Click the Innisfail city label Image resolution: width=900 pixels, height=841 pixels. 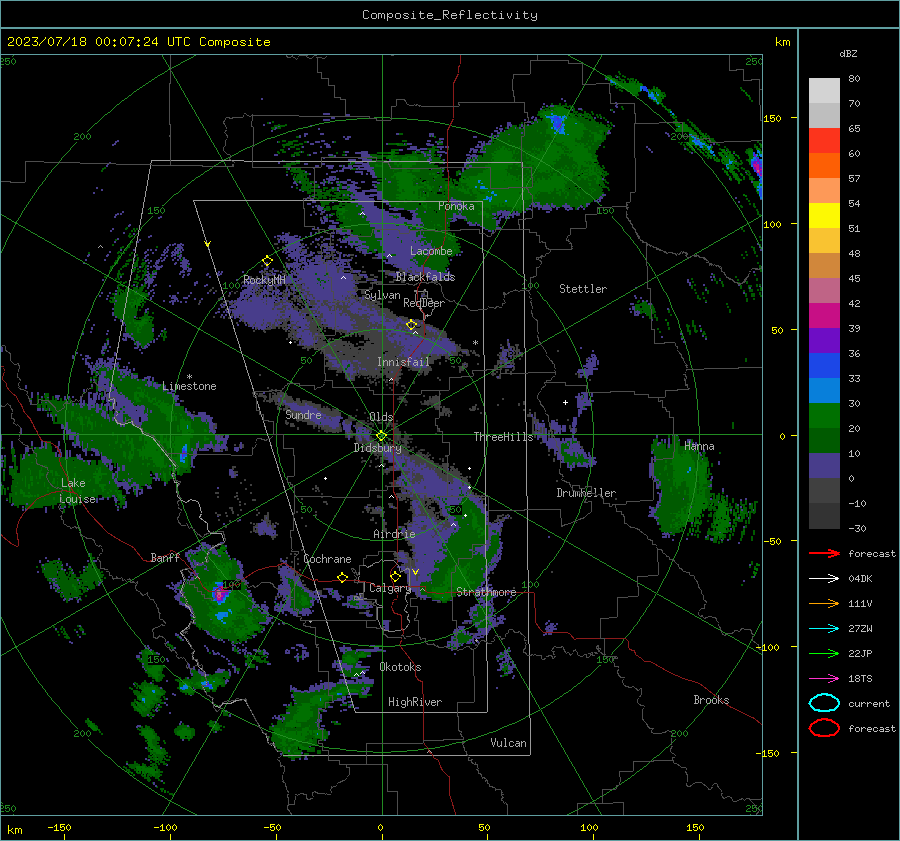(x=403, y=362)
